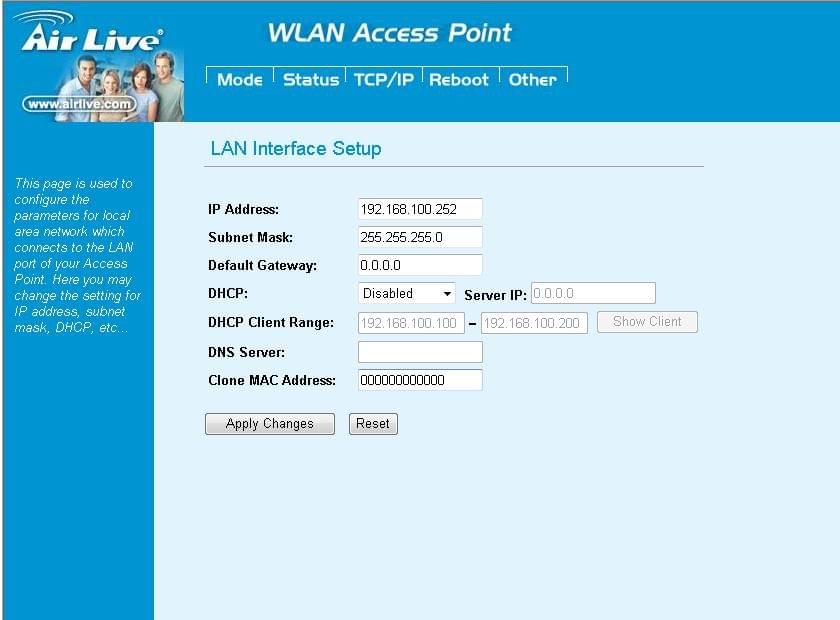Screen dimensions: 840x620
Task: Click the Default Gateway text box
Action: pos(420,265)
